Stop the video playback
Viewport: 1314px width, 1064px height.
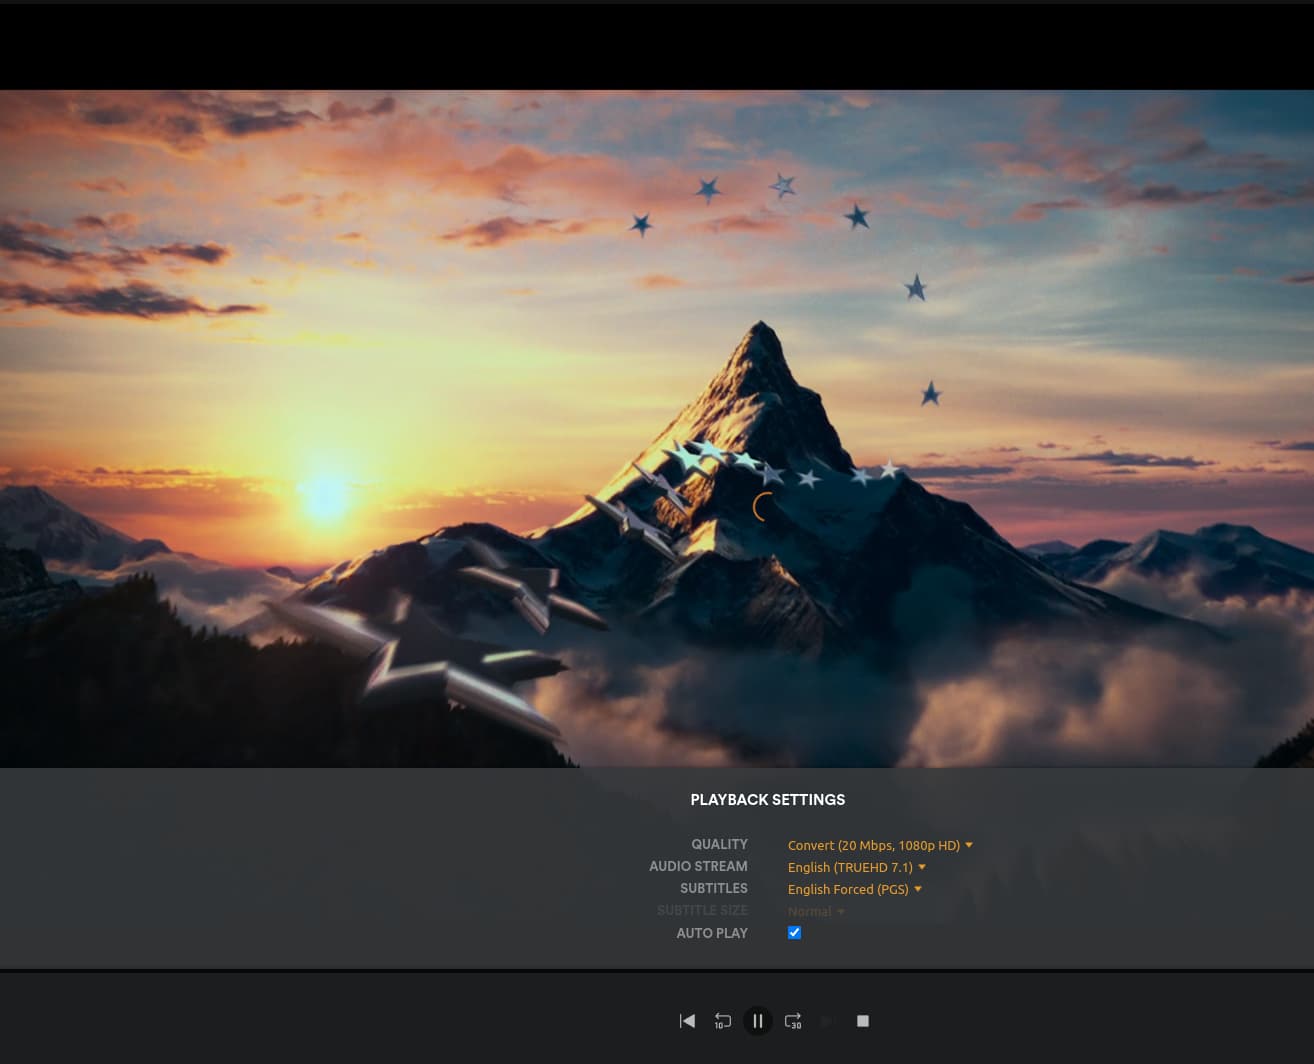(x=863, y=1021)
